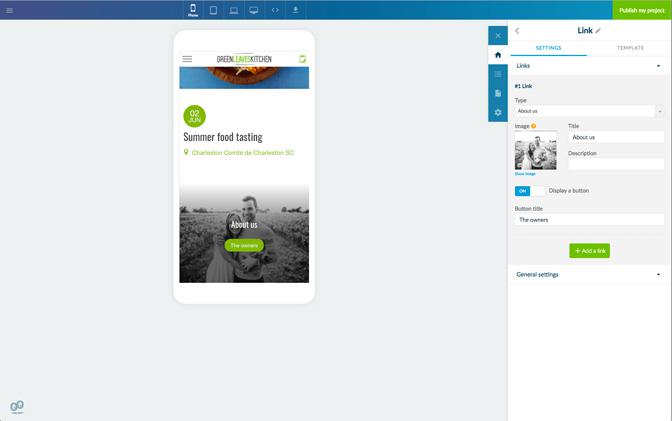The width and height of the screenshot is (672, 421).
Task: Toggle the Display a button switch
Action: point(529,191)
